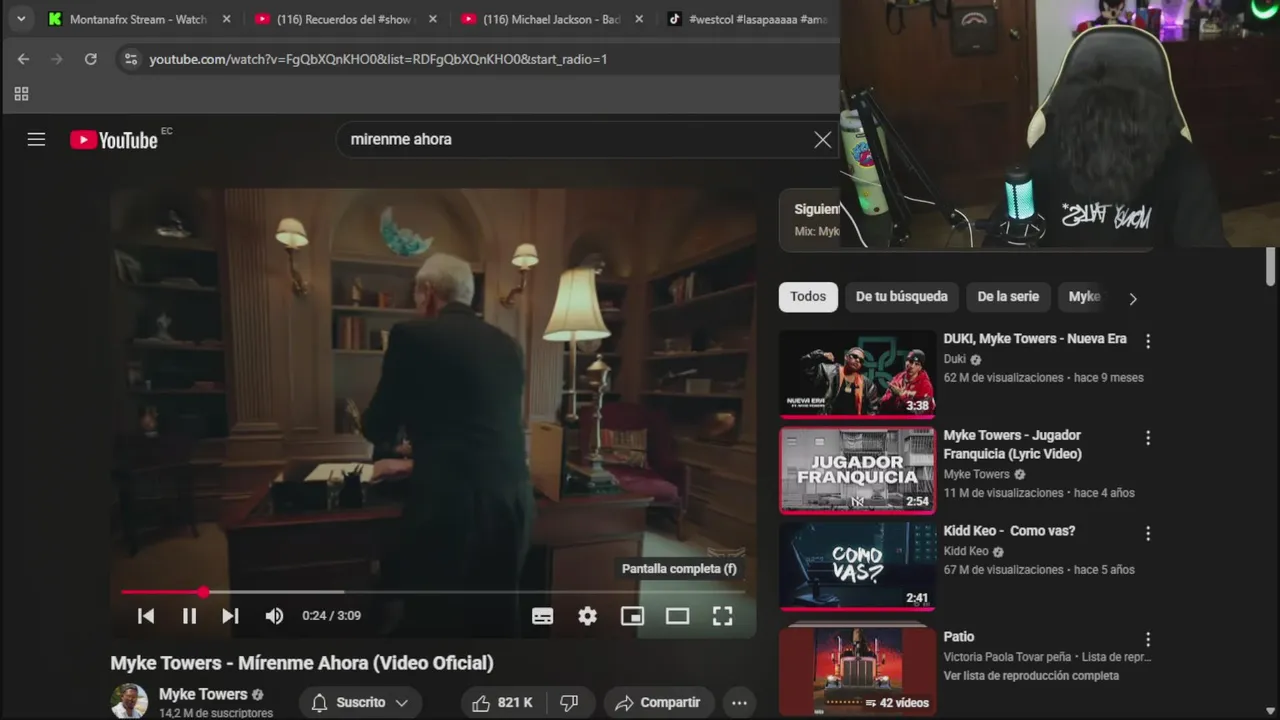Open 'Kidd Keo - Como vas?' title

(1009, 531)
